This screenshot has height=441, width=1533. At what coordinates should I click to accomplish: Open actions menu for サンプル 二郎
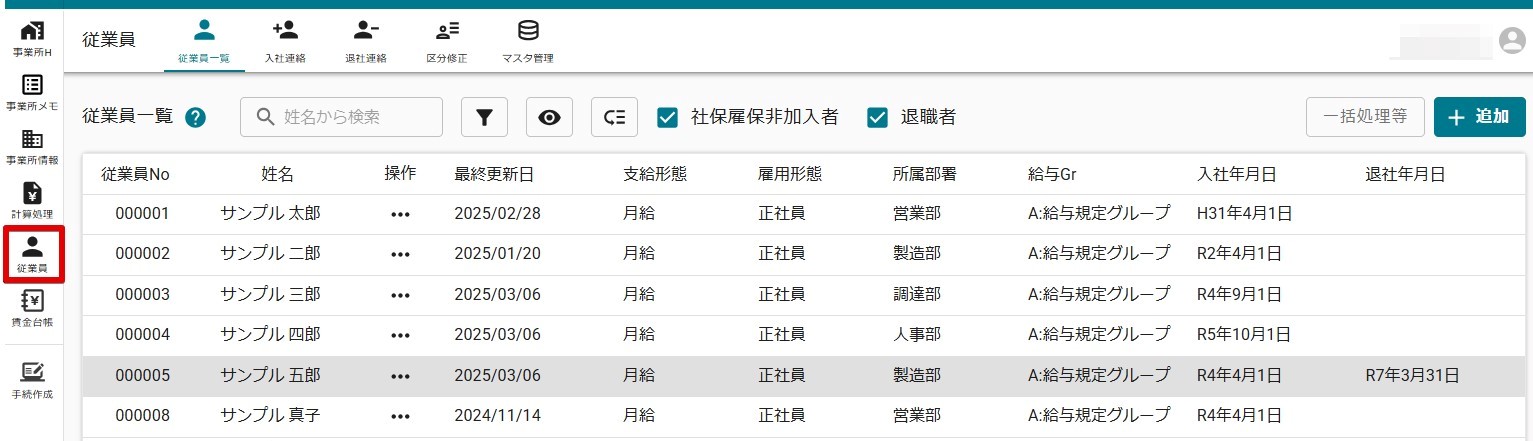401,254
